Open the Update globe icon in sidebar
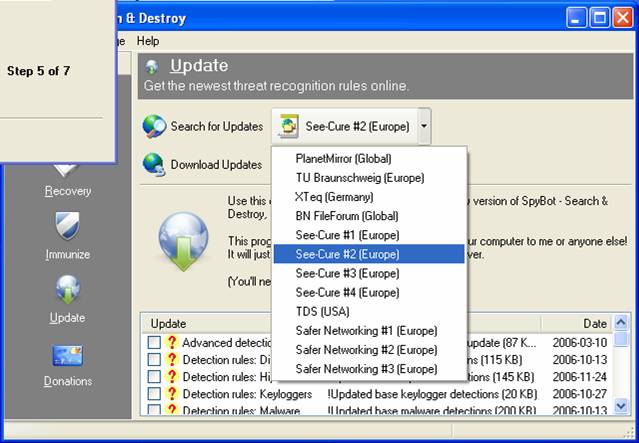Viewport: 639px width, 443px height. tap(68, 289)
